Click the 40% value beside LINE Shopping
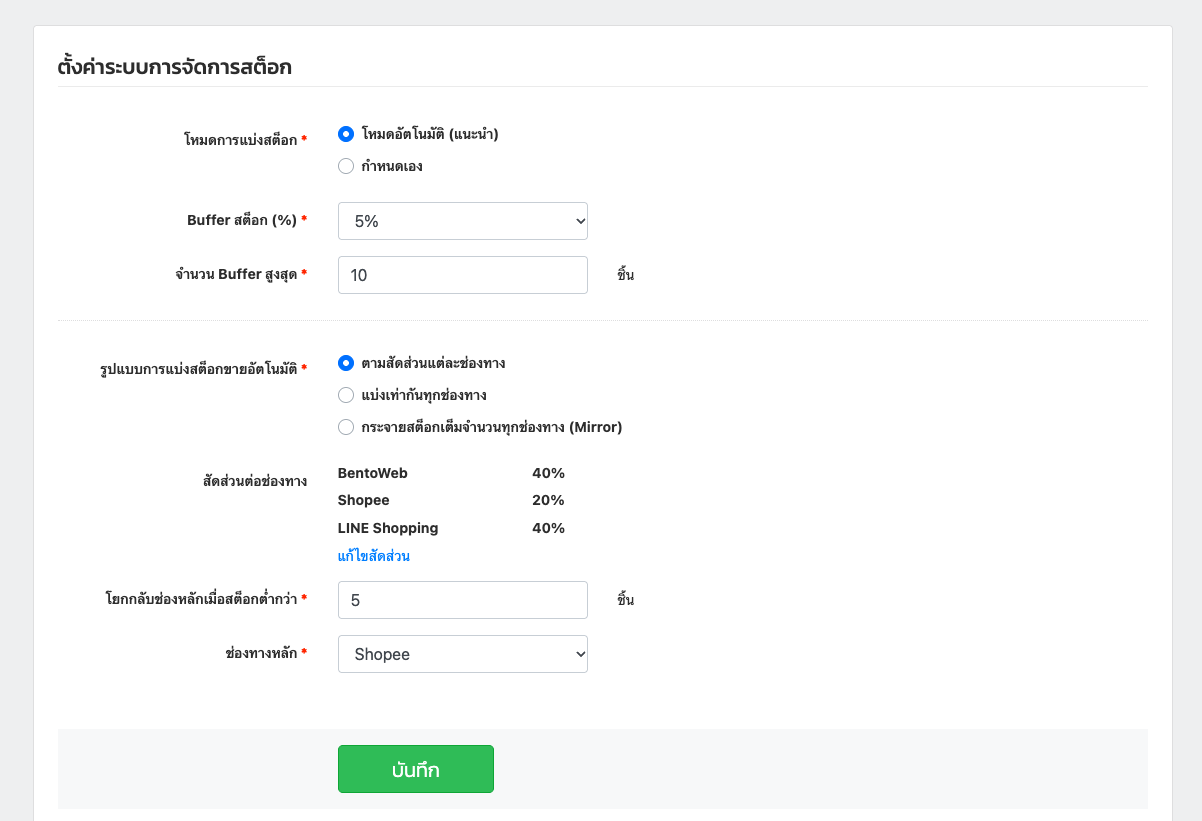Image resolution: width=1202 pixels, height=821 pixels. (548, 528)
